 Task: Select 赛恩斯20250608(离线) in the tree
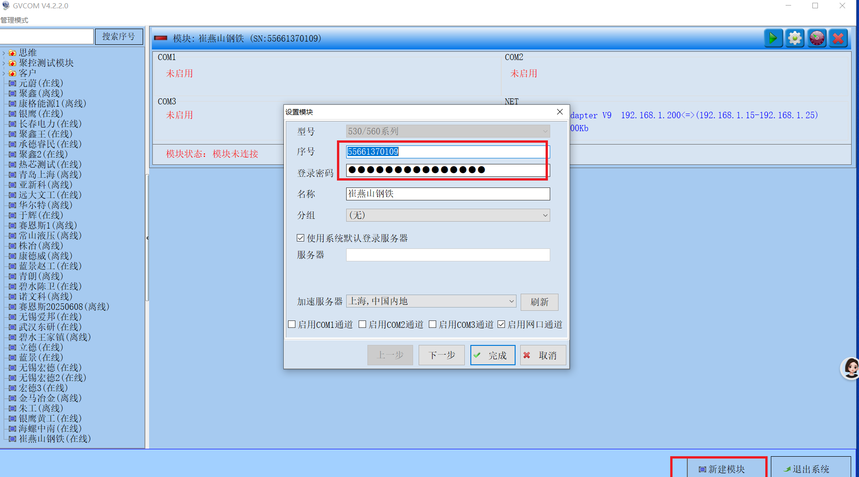[64, 307]
